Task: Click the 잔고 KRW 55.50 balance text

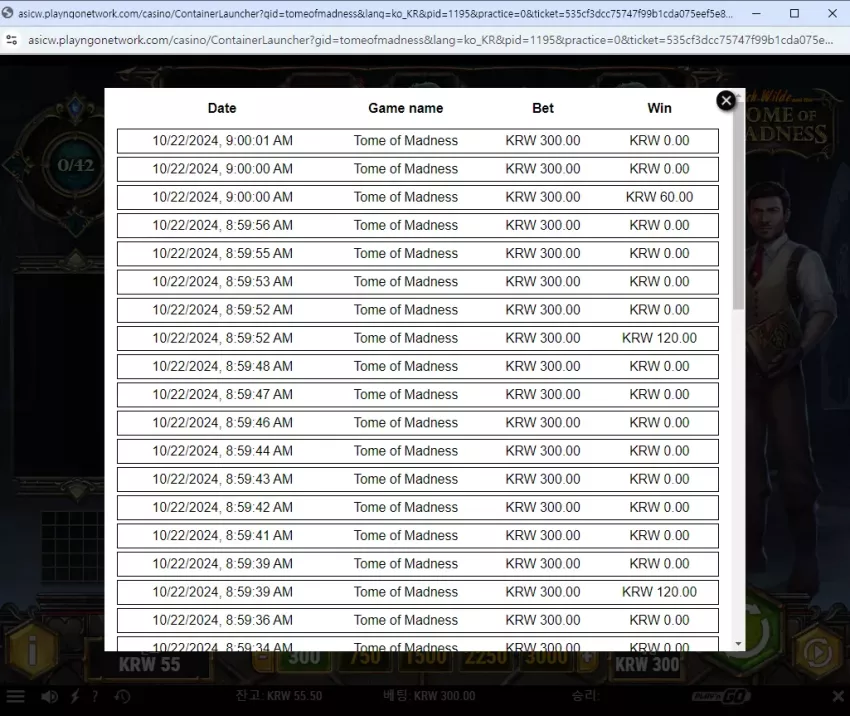Action: point(279,696)
